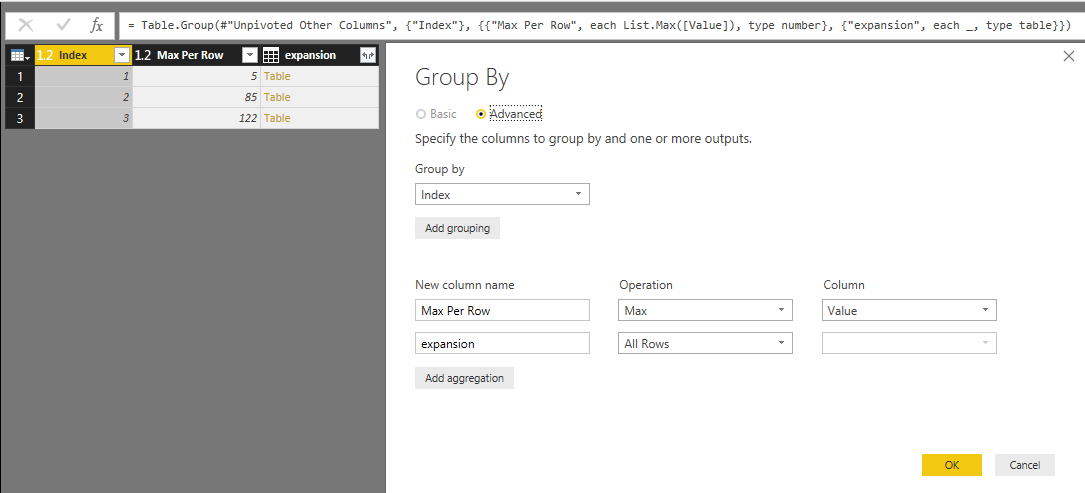1085x493 pixels.
Task: Click the Index column data type icon
Action: [44, 55]
